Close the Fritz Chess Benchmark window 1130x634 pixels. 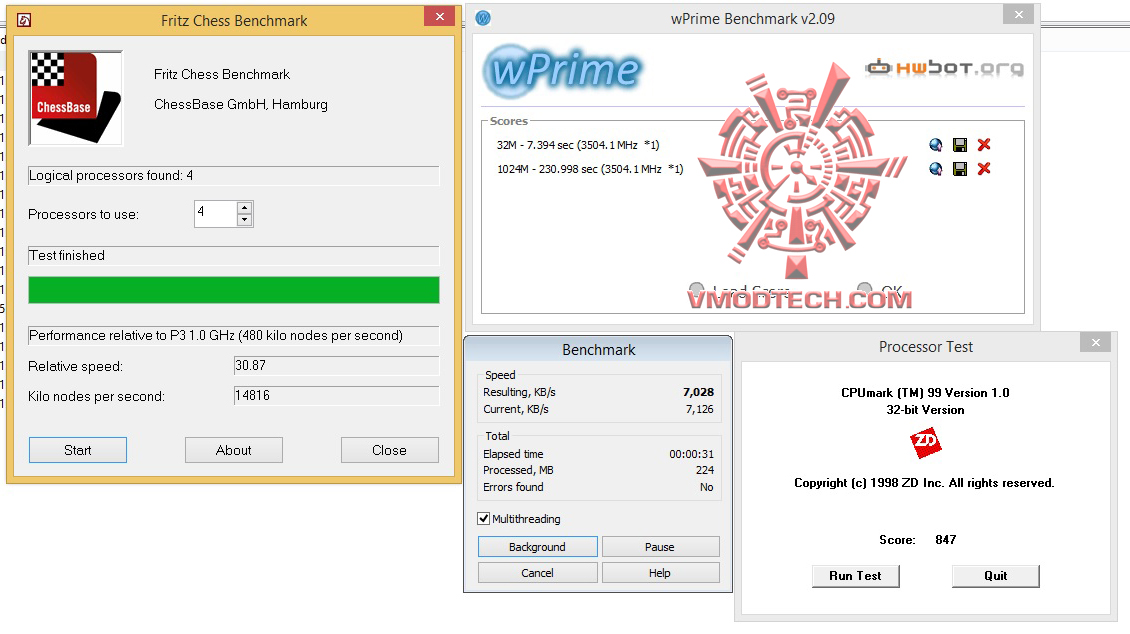click(440, 16)
